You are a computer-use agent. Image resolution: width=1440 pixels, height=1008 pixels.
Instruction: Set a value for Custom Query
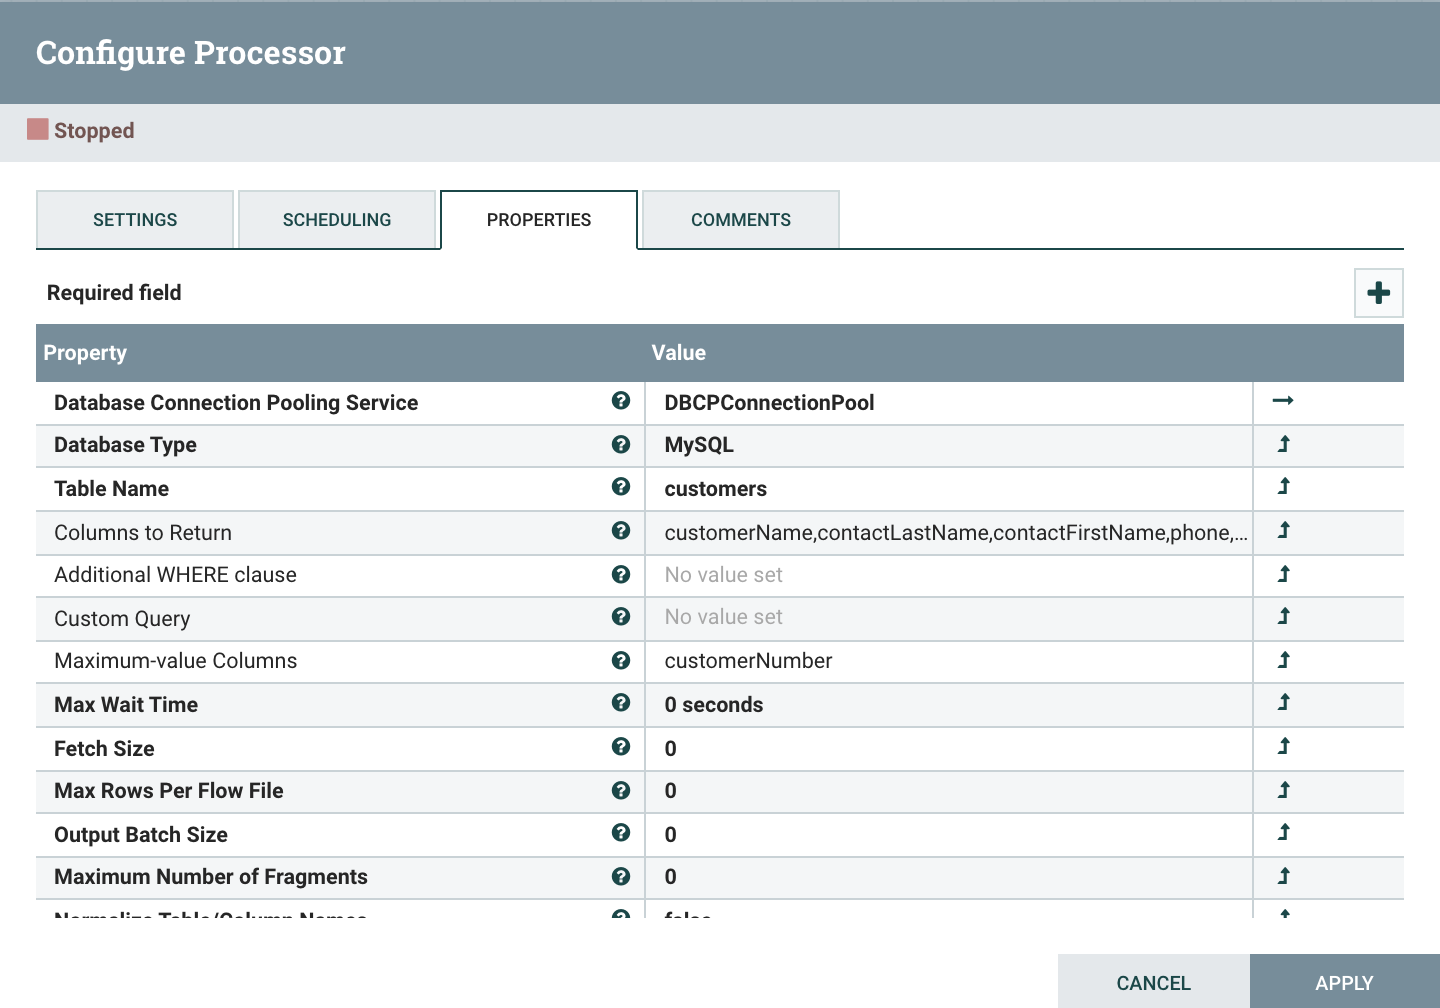(949, 619)
